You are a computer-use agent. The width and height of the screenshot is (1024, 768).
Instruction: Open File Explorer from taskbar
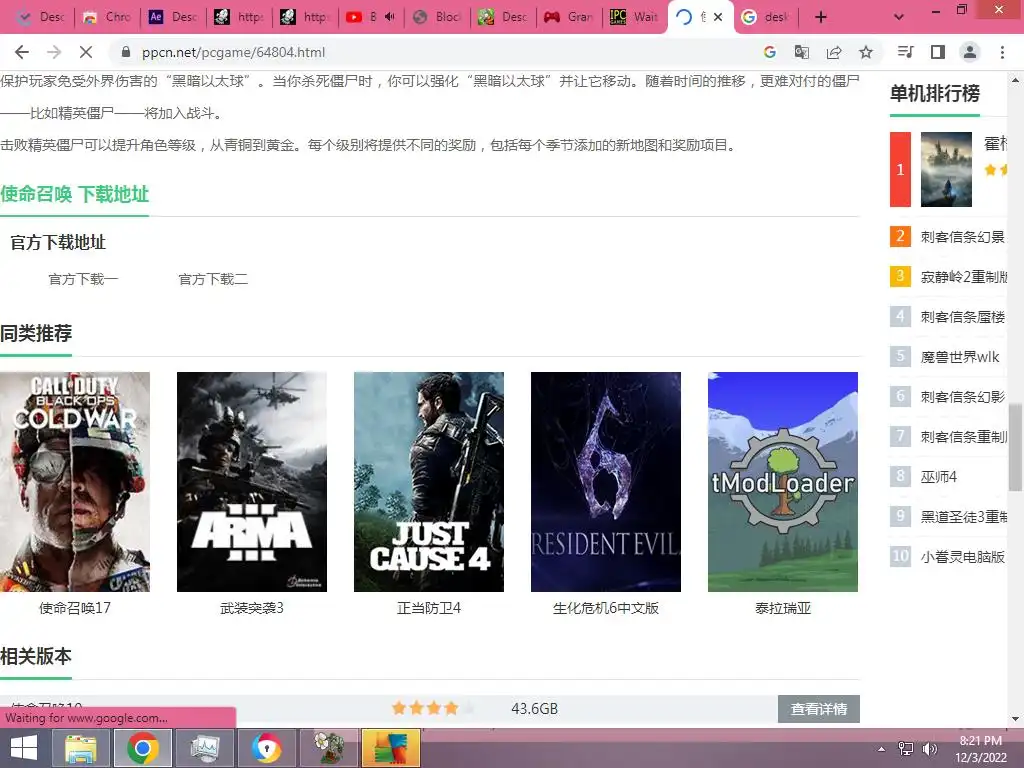click(81, 748)
